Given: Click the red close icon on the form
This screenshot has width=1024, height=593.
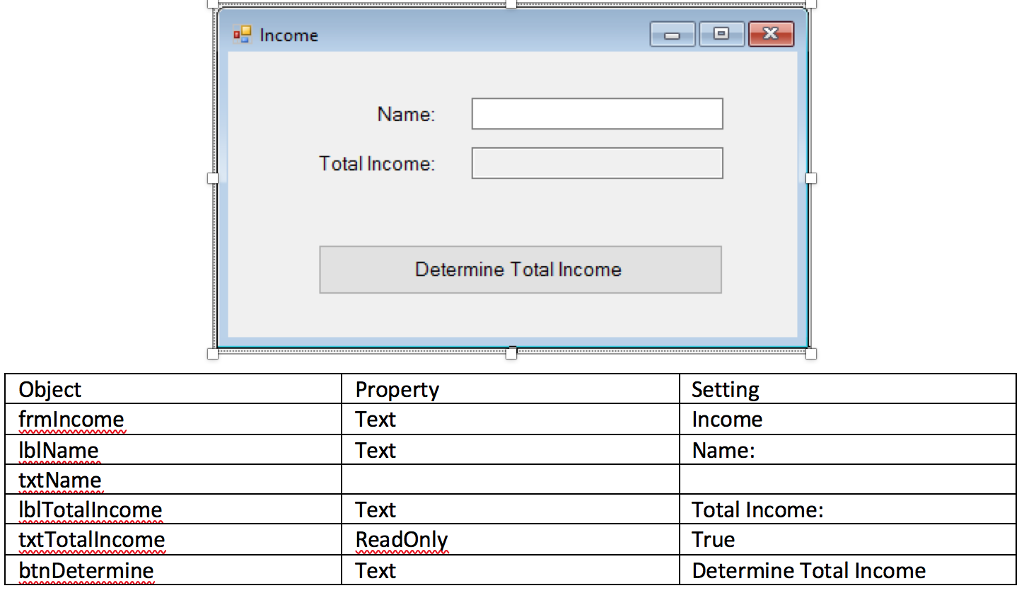Looking at the screenshot, I should [770, 33].
